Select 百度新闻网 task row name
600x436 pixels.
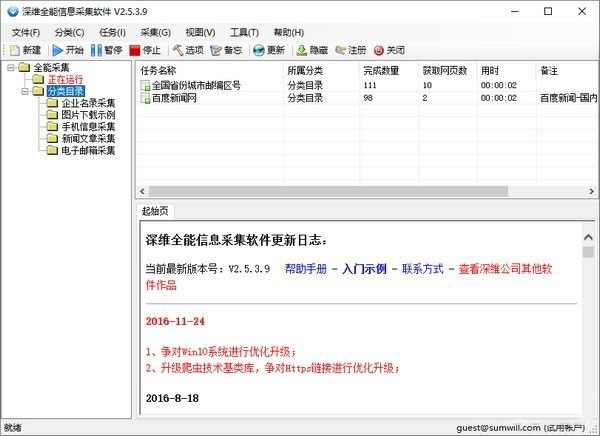click(x=174, y=98)
